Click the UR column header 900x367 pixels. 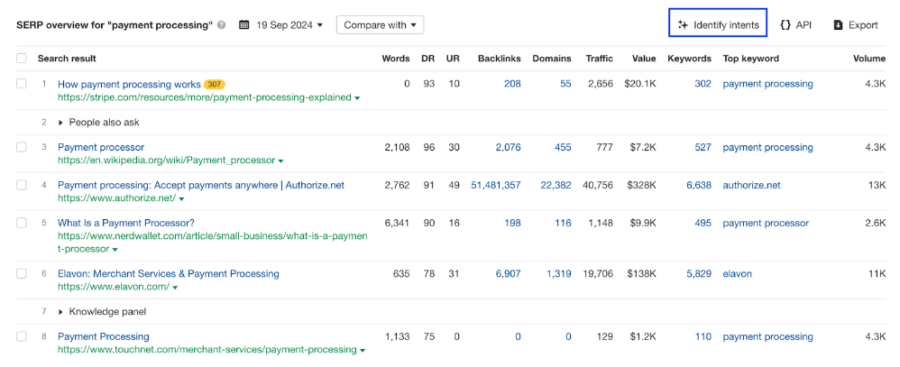[453, 59]
